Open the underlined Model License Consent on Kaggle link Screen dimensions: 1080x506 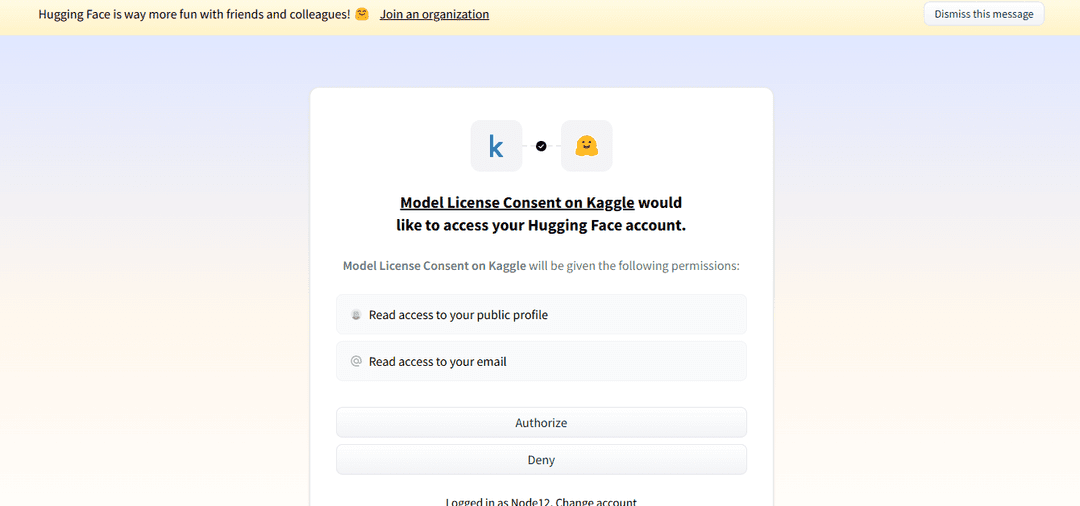[517, 202]
